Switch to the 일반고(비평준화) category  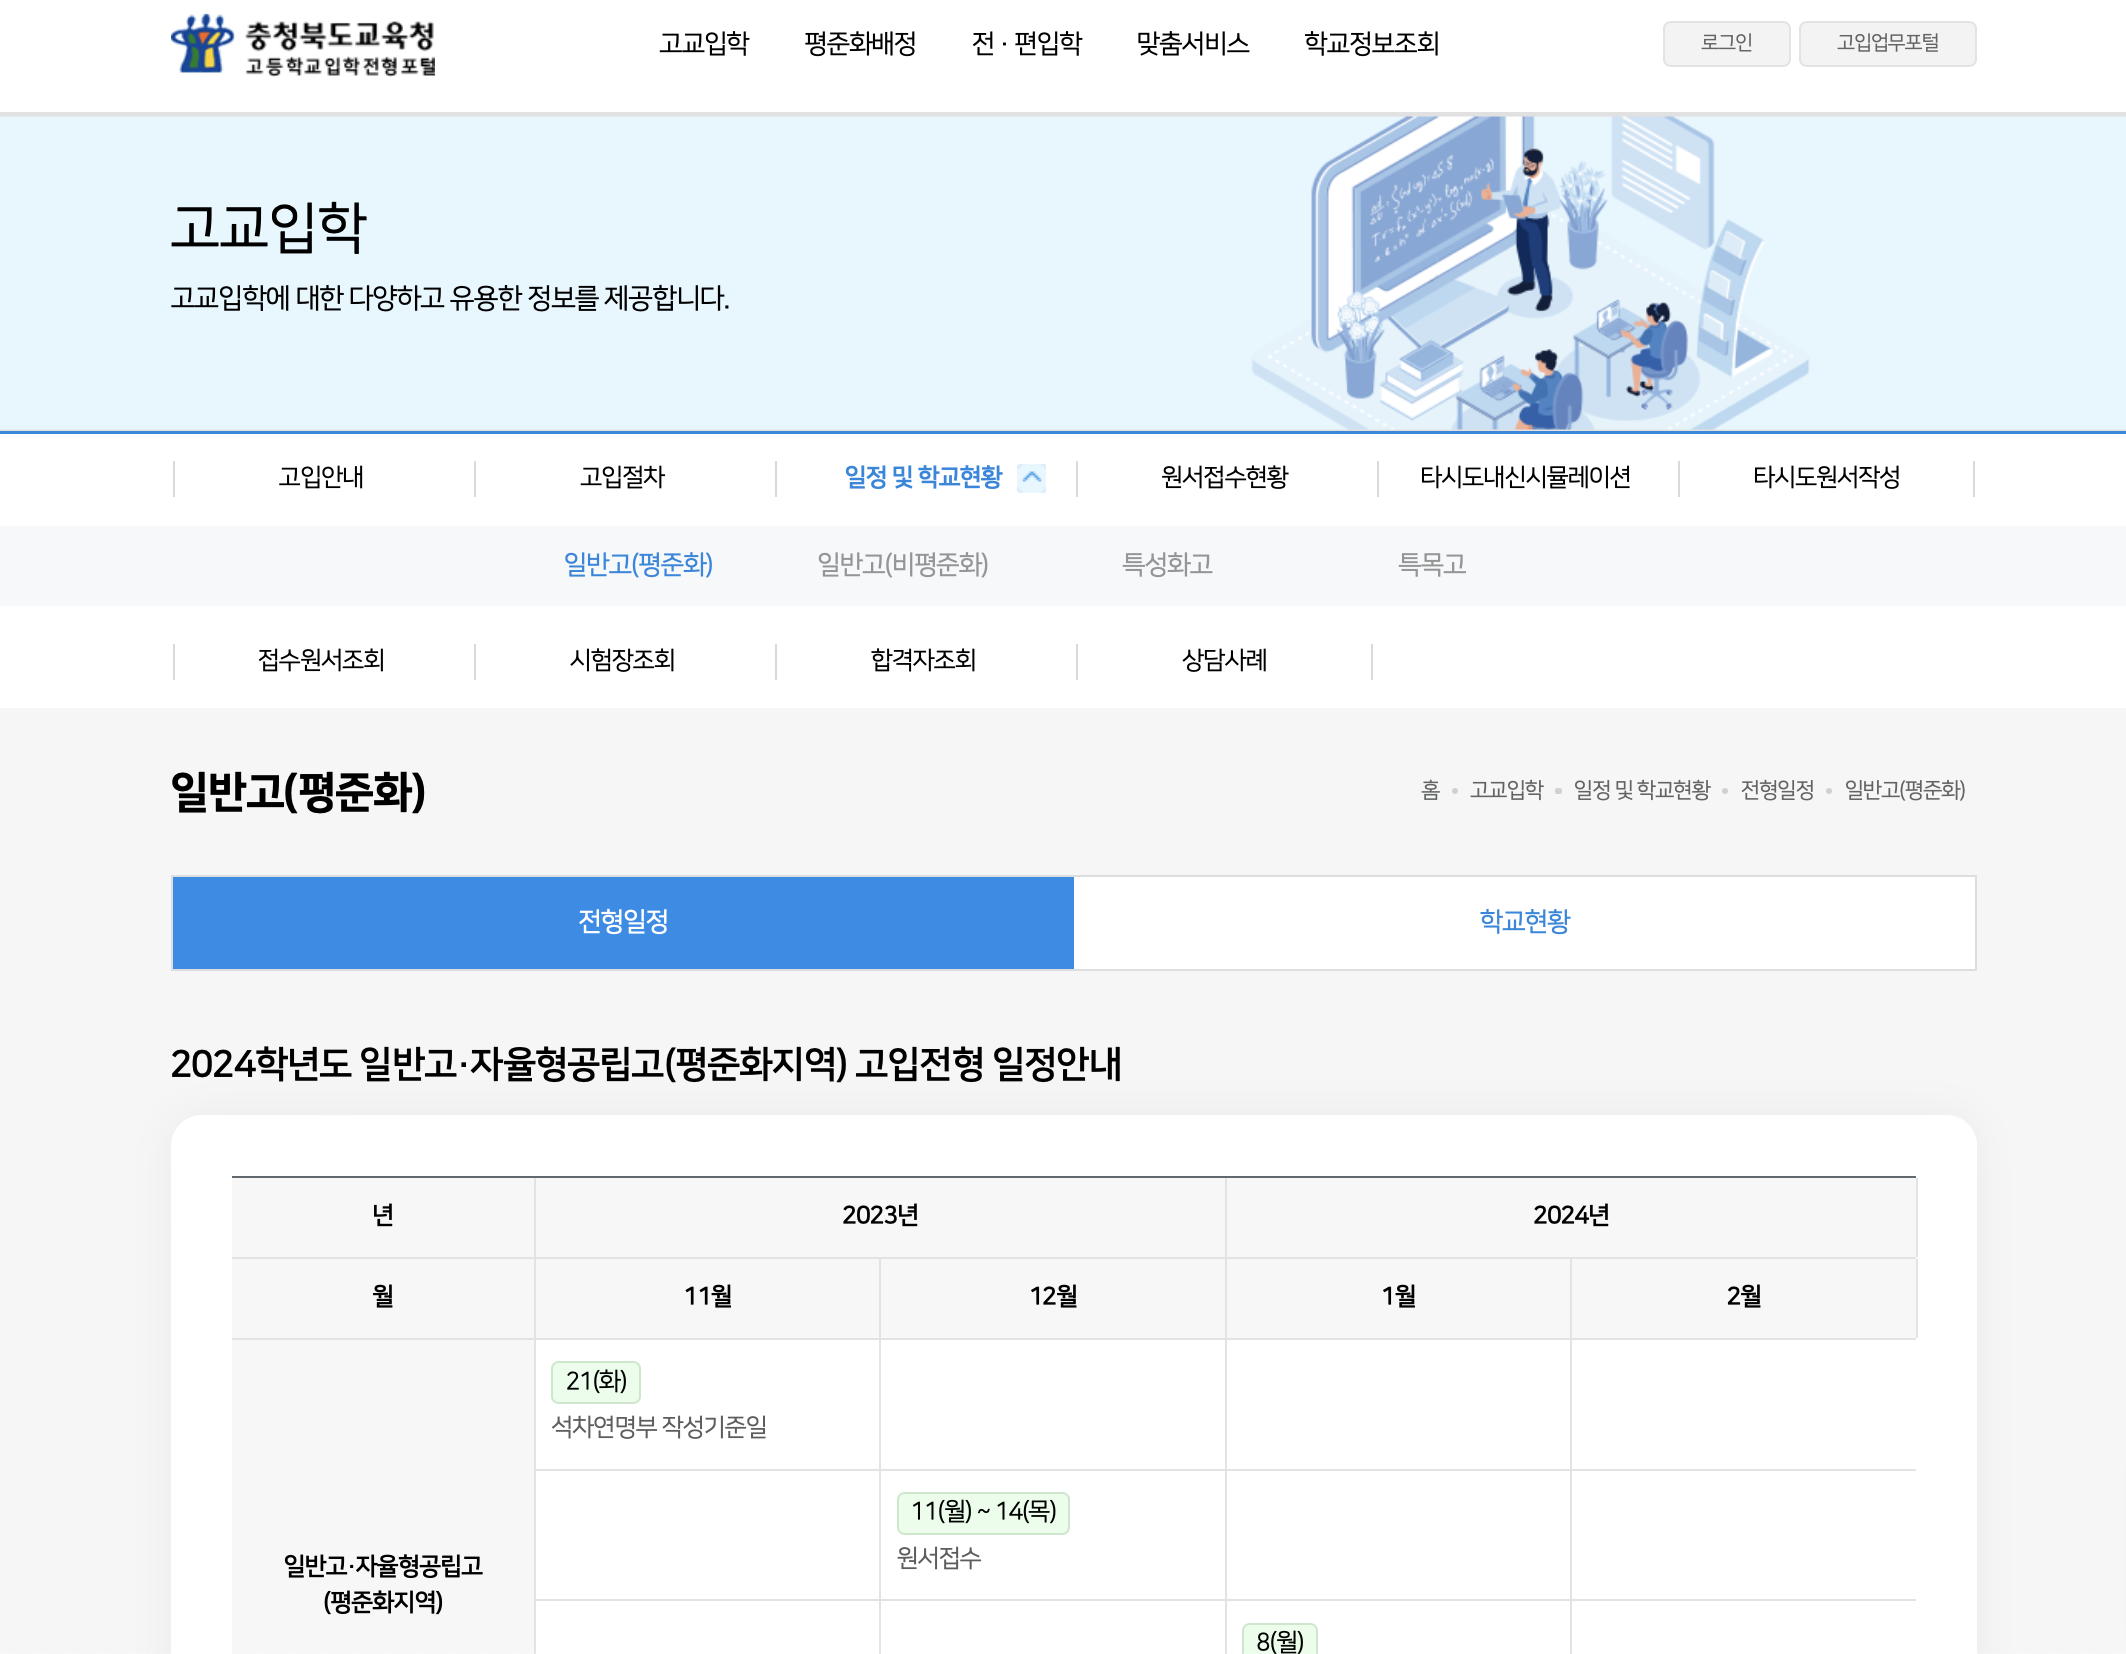point(903,565)
